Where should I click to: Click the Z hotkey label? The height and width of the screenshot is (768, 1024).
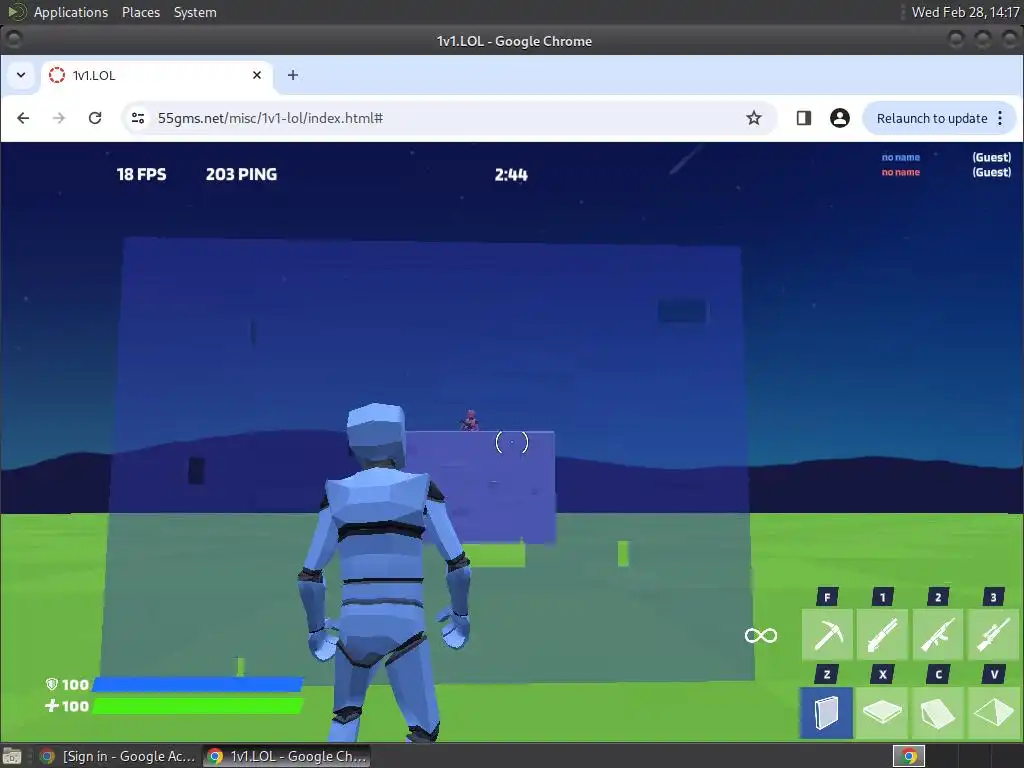pos(827,675)
